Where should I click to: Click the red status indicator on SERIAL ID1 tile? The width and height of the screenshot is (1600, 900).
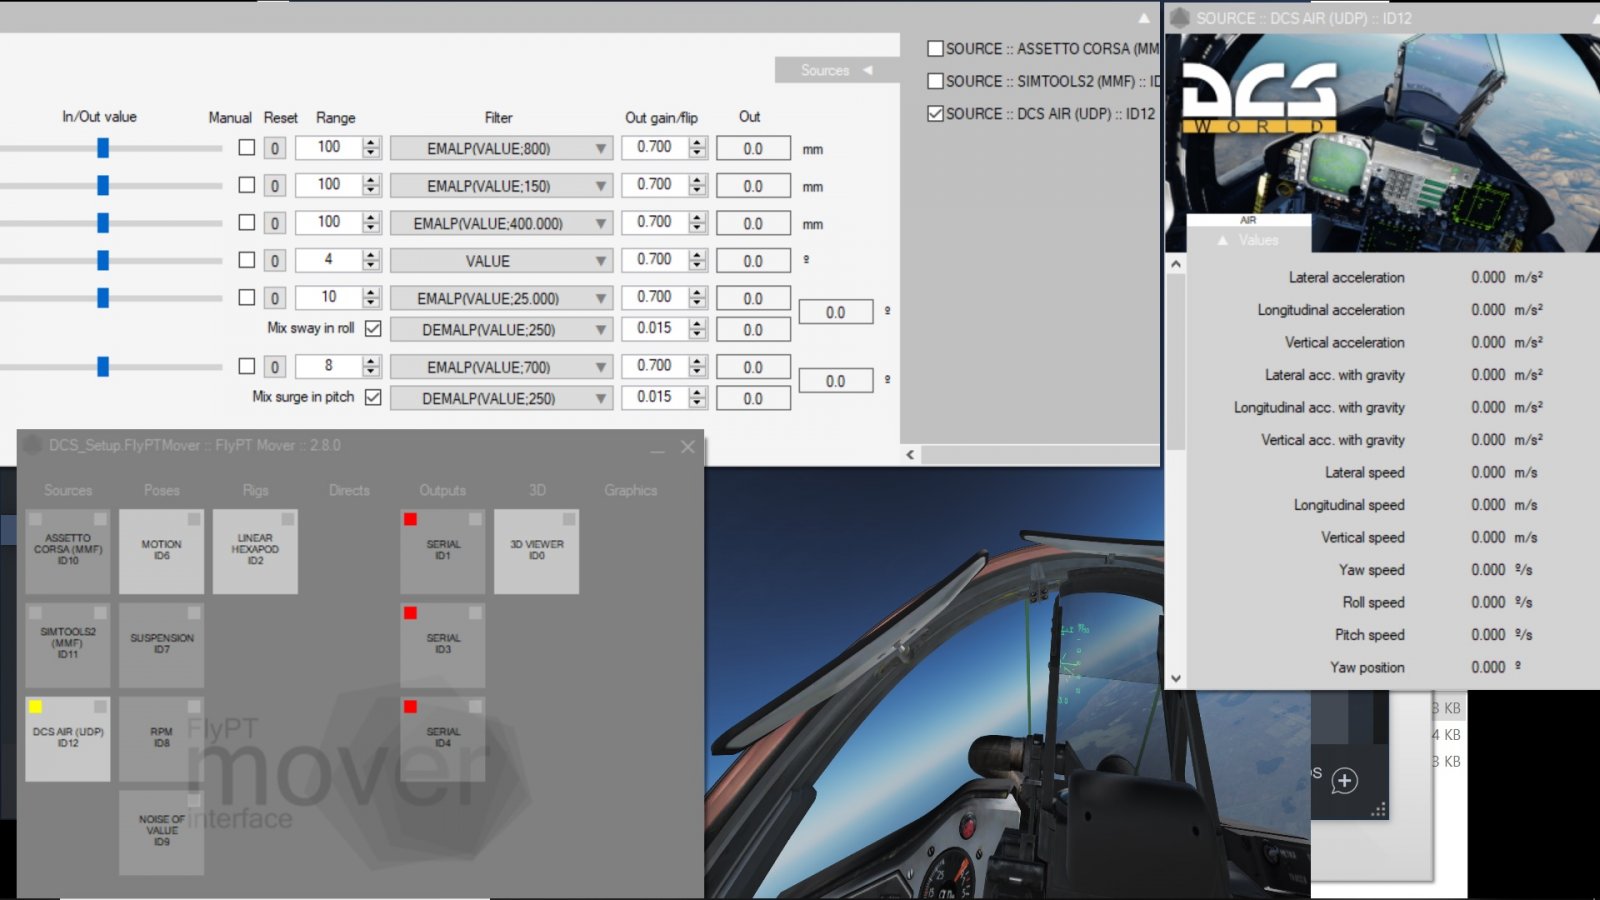coord(410,519)
